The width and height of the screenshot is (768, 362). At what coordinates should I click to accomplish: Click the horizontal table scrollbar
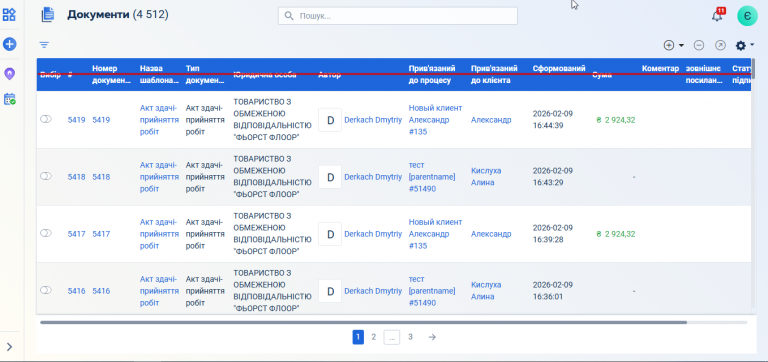(363, 322)
